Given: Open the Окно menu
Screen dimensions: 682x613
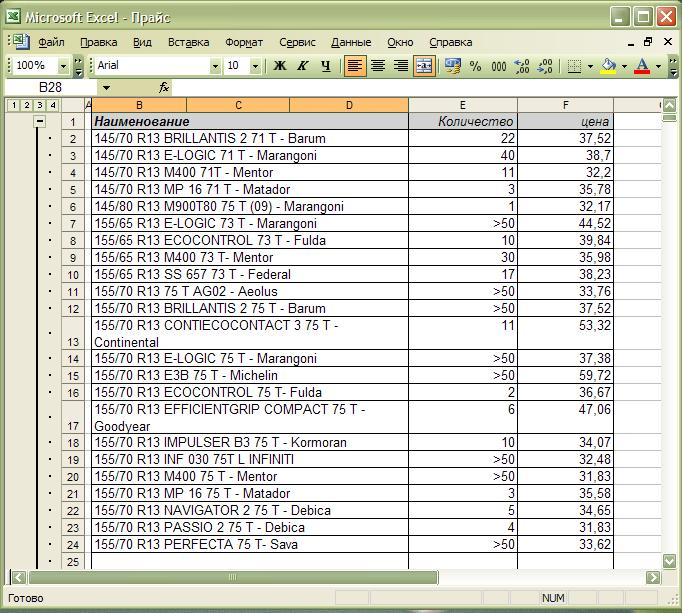Looking at the screenshot, I should coord(400,42).
